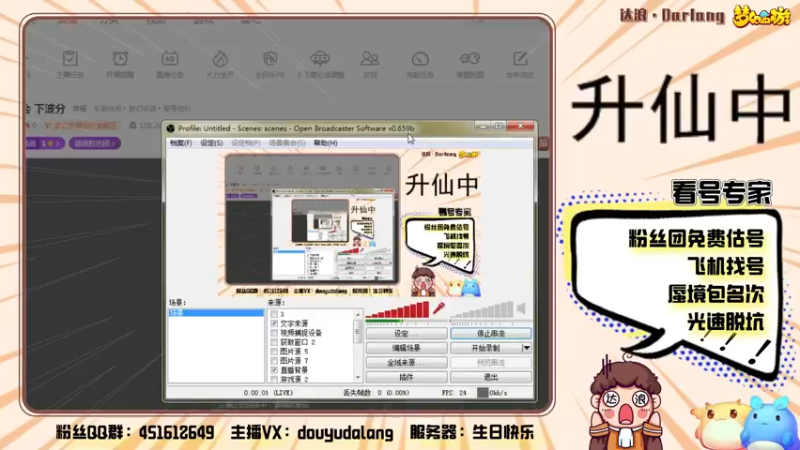Toggle the checkbox for source 3
This screenshot has height=450, width=800.
(x=274, y=314)
